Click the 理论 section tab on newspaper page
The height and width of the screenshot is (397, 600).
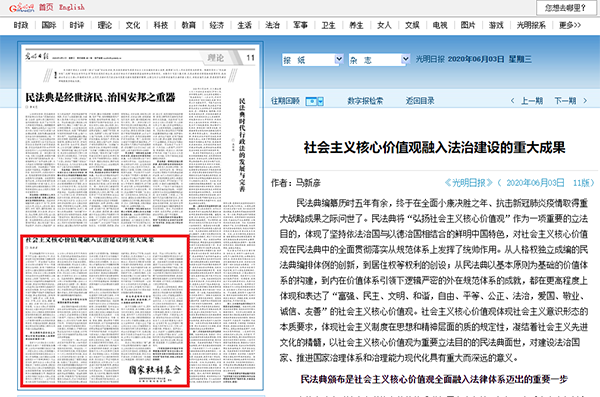coord(215,58)
